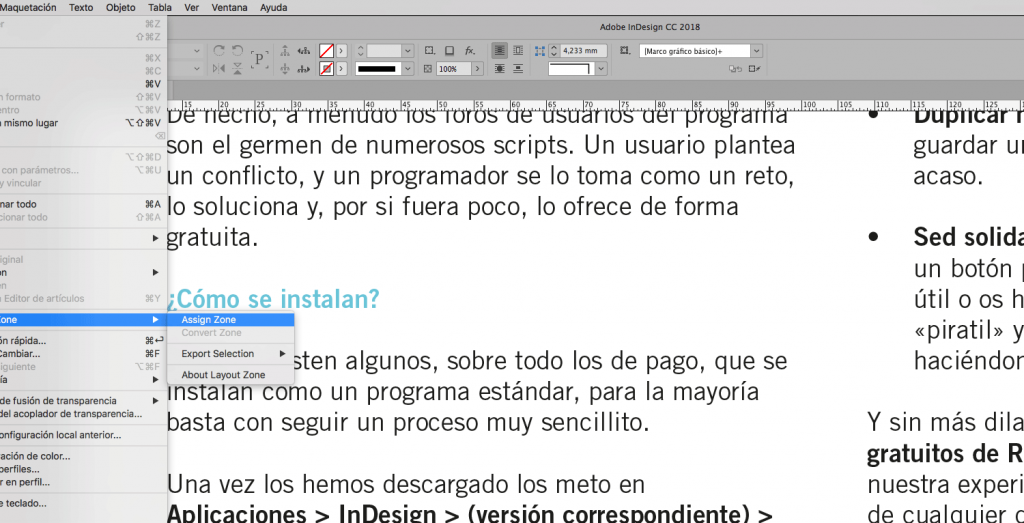Open the Ver menu
This screenshot has height=523, width=1024.
click(x=192, y=7)
